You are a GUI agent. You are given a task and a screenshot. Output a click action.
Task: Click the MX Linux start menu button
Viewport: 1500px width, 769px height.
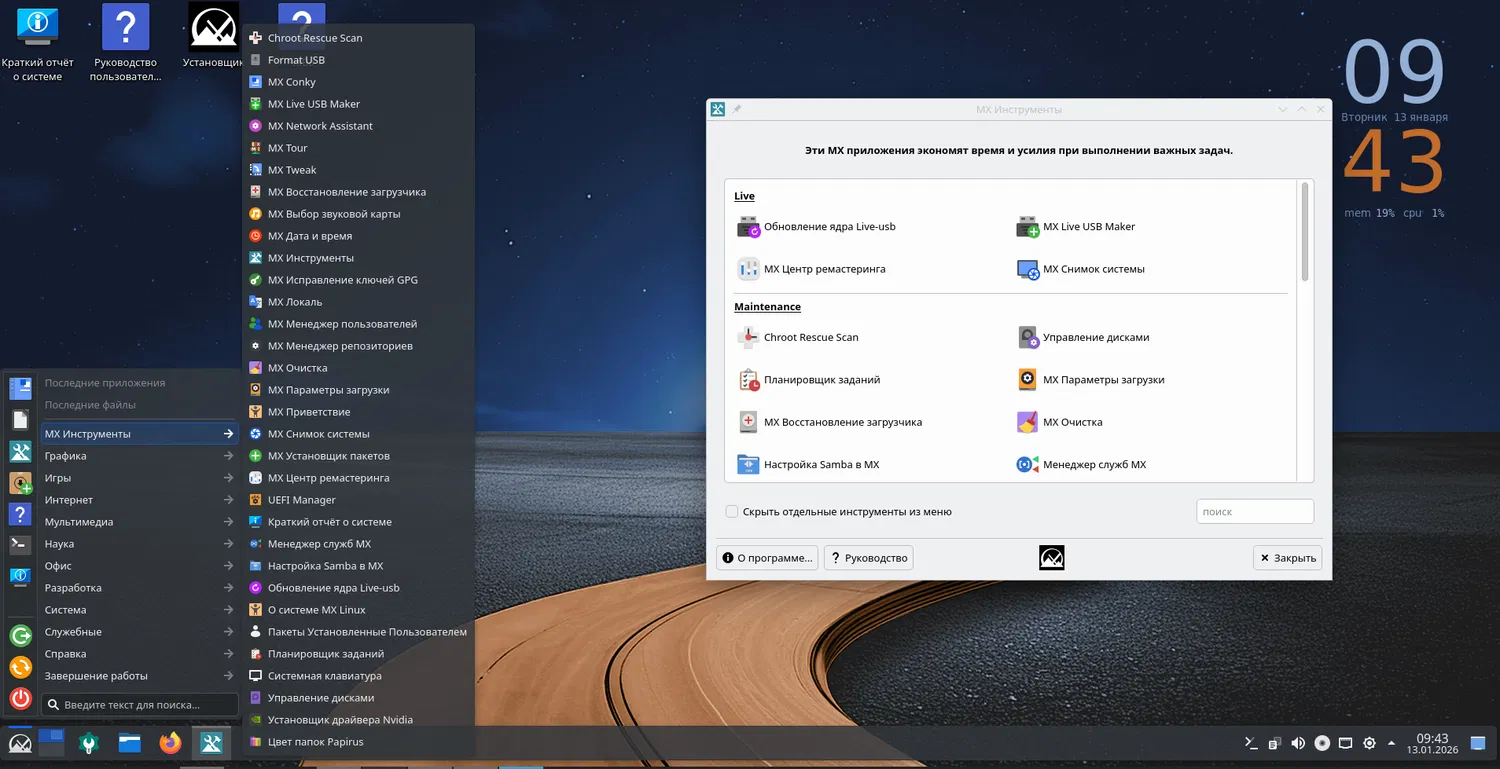(x=19, y=743)
